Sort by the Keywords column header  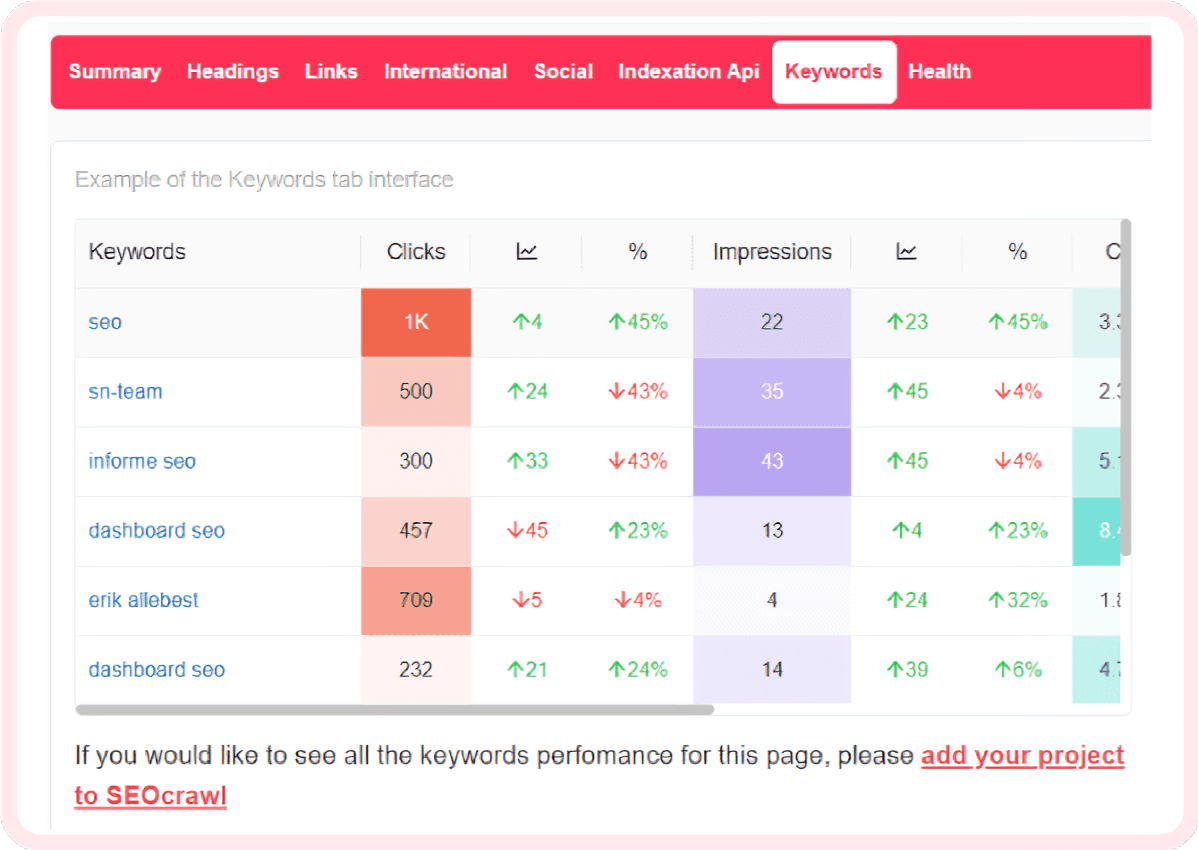(137, 252)
